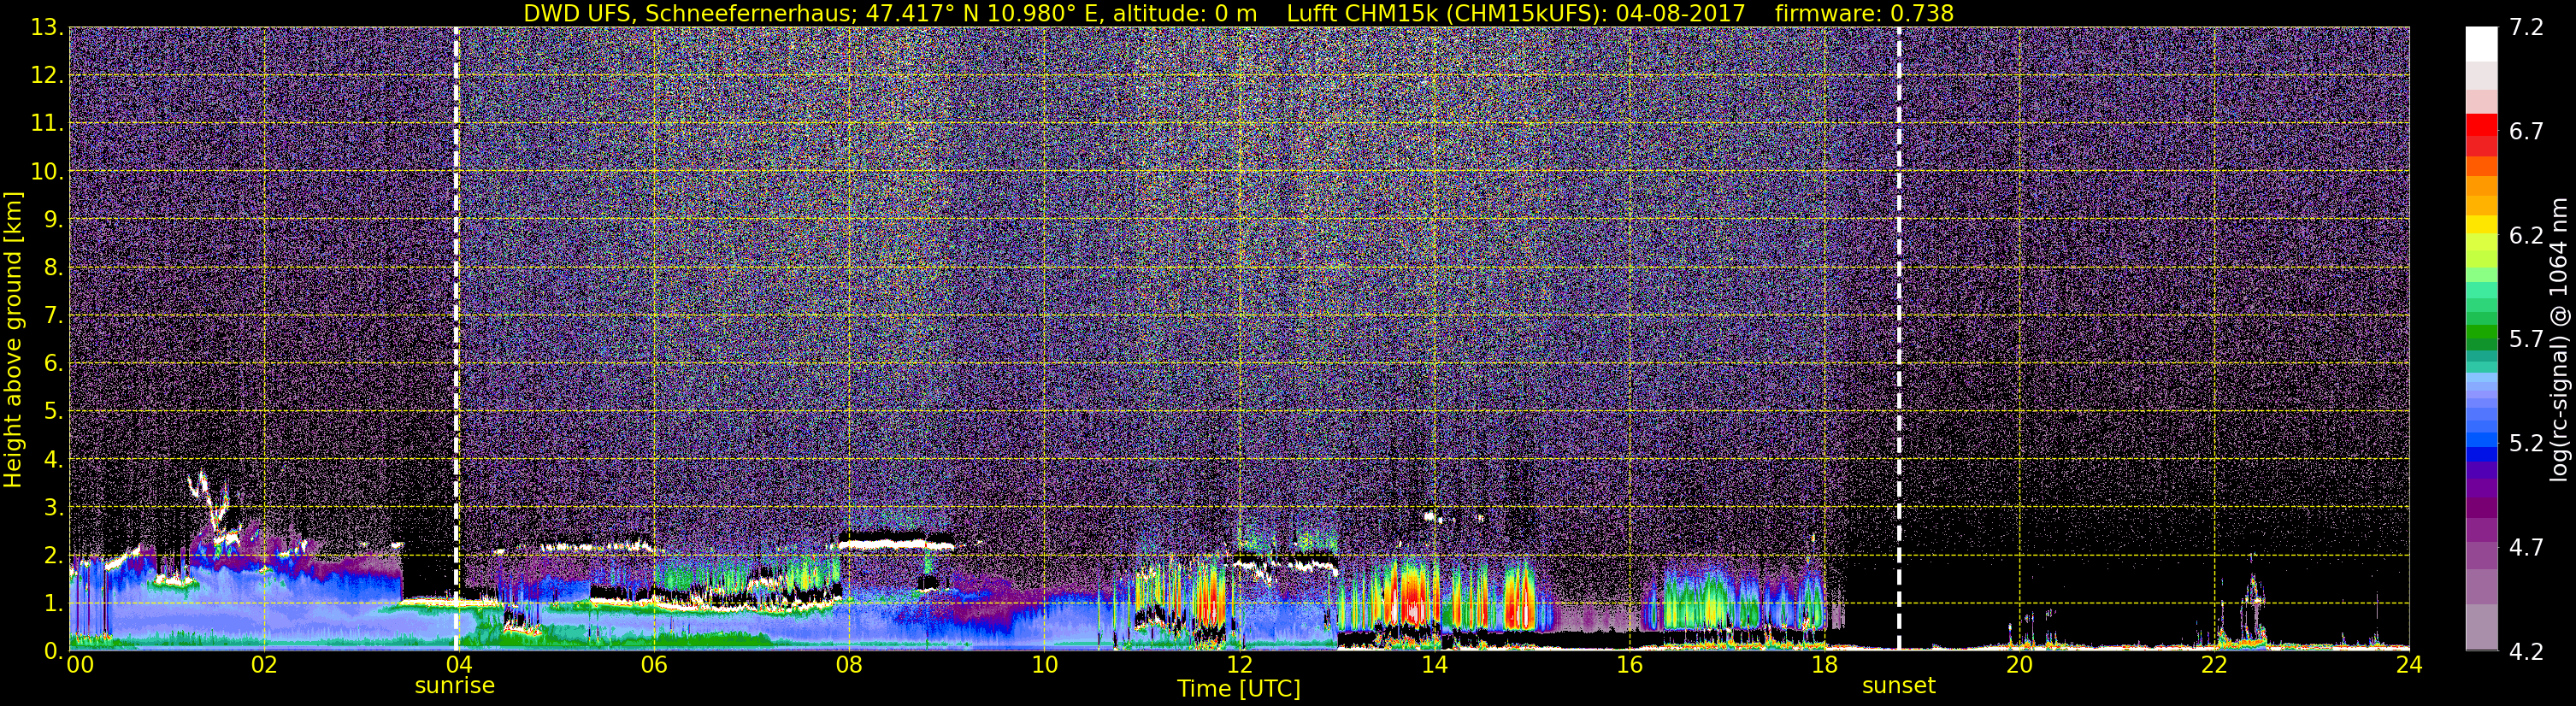Image resolution: width=2576 pixels, height=706 pixels.
Task: Click the "04" time axis tick label
Action: pyautogui.click(x=458, y=666)
